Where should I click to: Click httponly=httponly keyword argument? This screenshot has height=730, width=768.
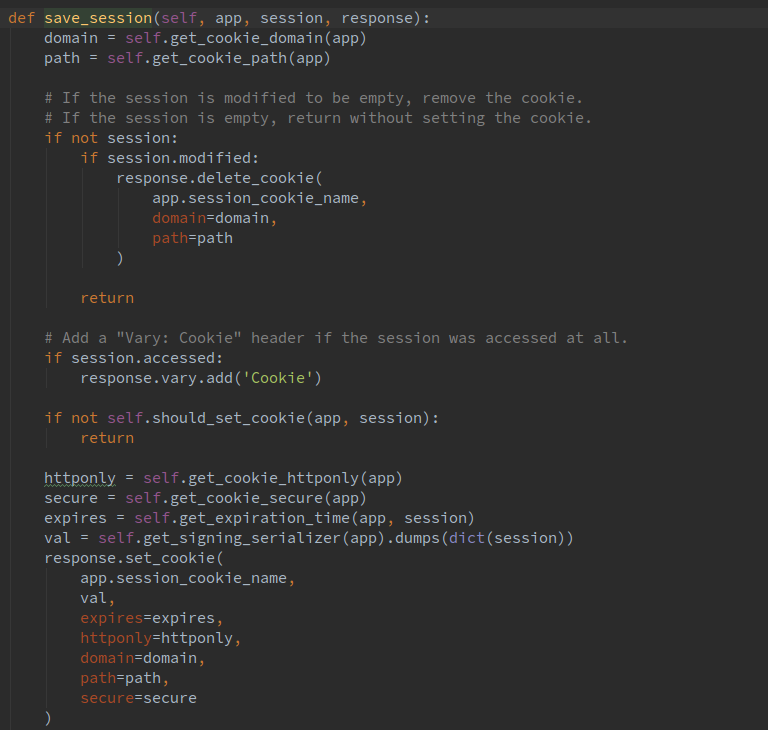156,638
